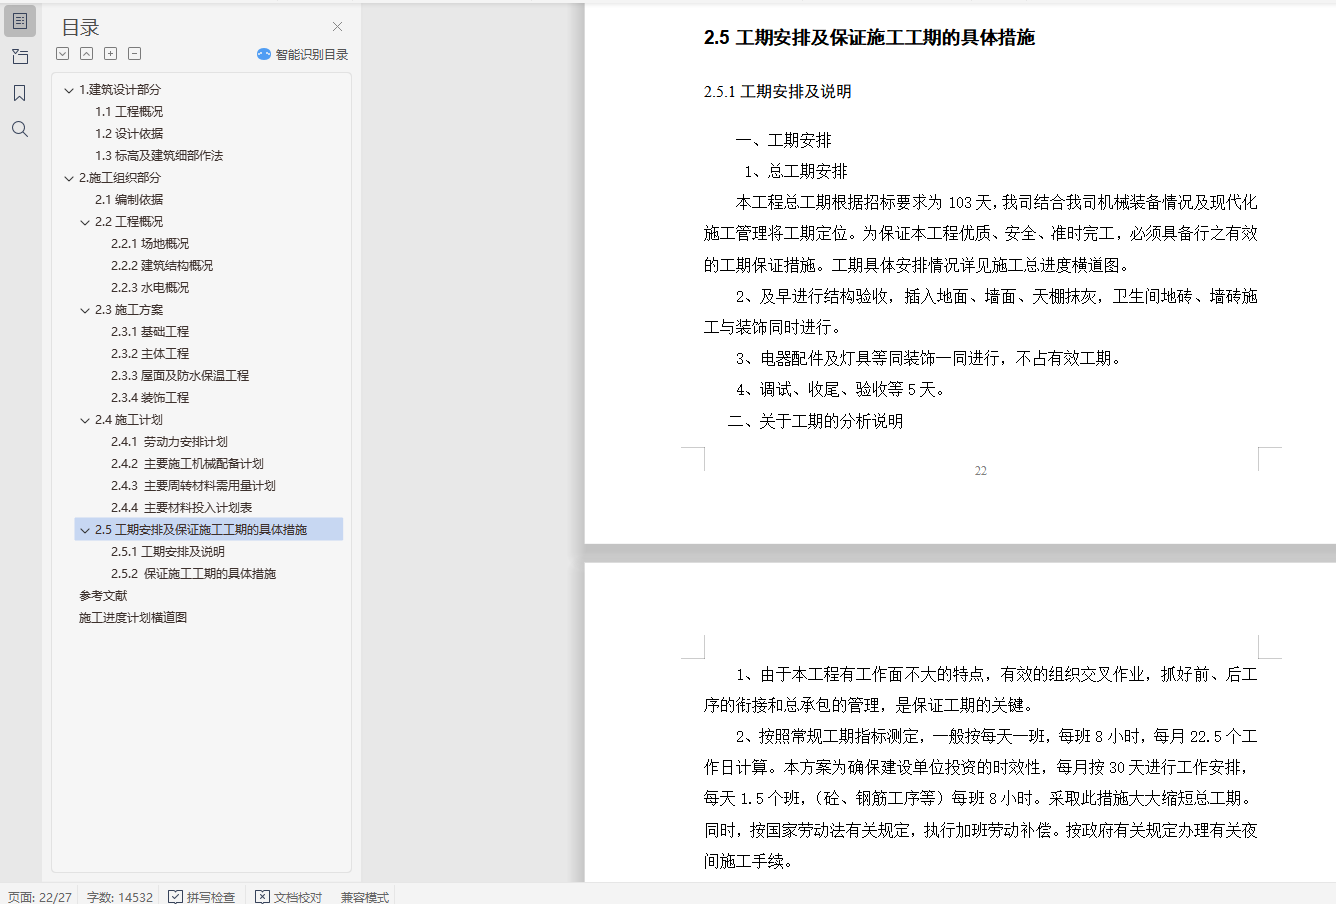Go to 参考文献 in outline
This screenshot has height=904, width=1336.
click(x=103, y=596)
